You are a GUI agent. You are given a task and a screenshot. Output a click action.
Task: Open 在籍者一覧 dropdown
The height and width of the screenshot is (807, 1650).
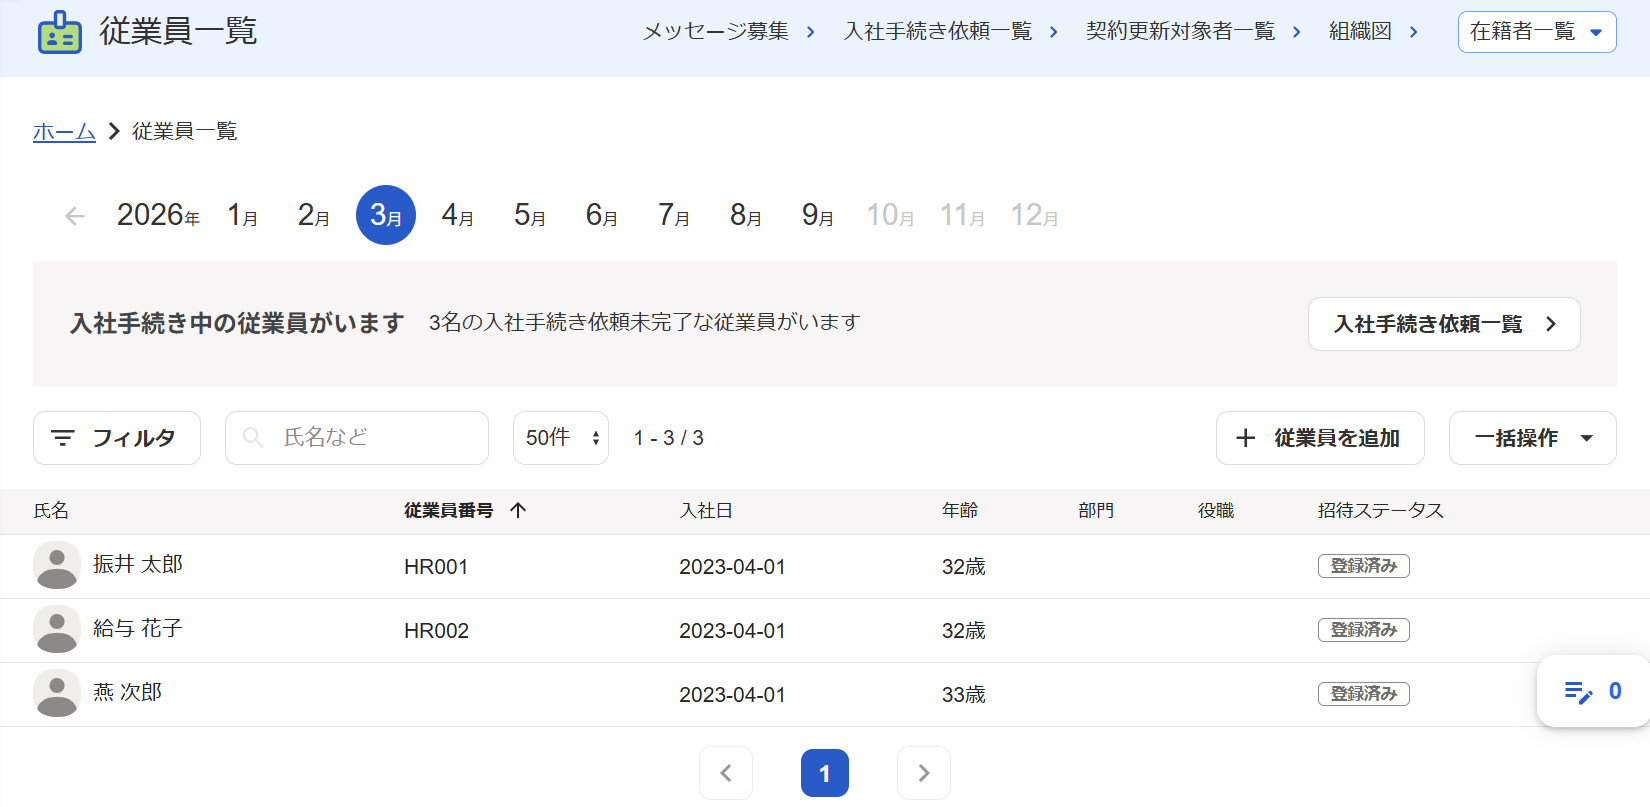(x=1537, y=32)
